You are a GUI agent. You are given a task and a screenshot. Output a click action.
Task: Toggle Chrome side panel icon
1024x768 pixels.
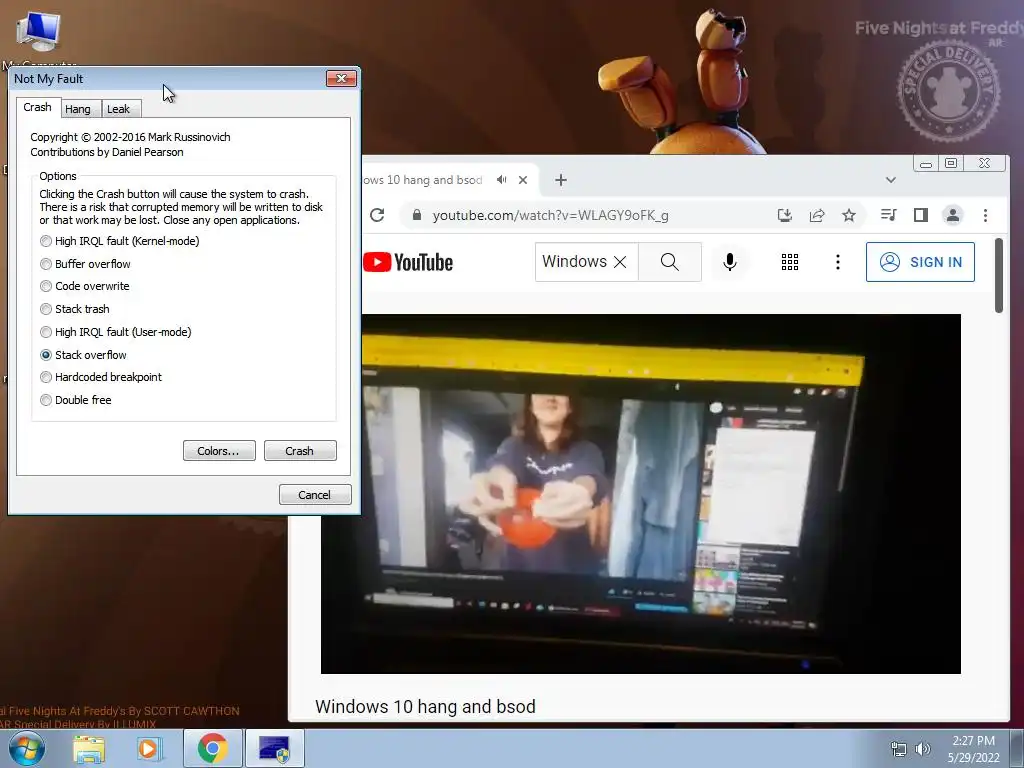coord(921,215)
